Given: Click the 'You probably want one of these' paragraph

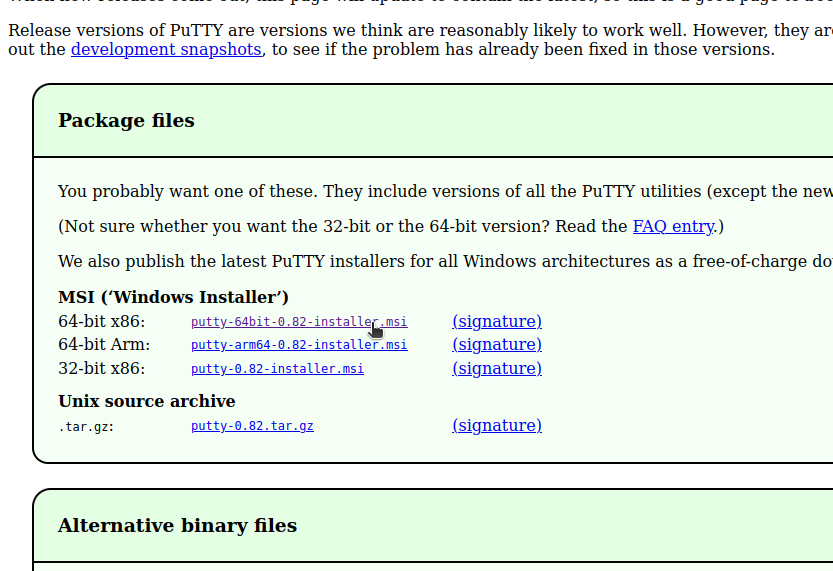Looking at the screenshot, I should pos(445,191).
